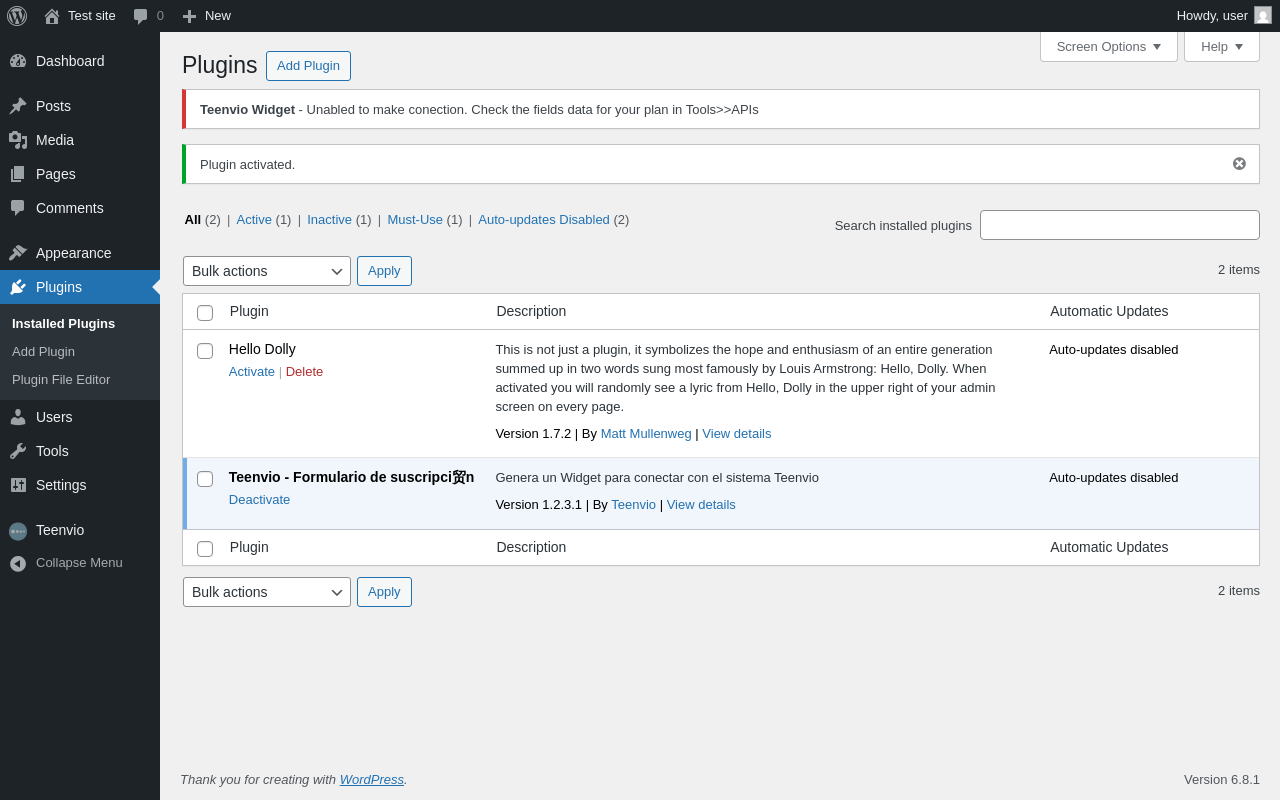The width and height of the screenshot is (1280, 800).
Task: Open Matt Mullenweg author link
Action: click(646, 434)
